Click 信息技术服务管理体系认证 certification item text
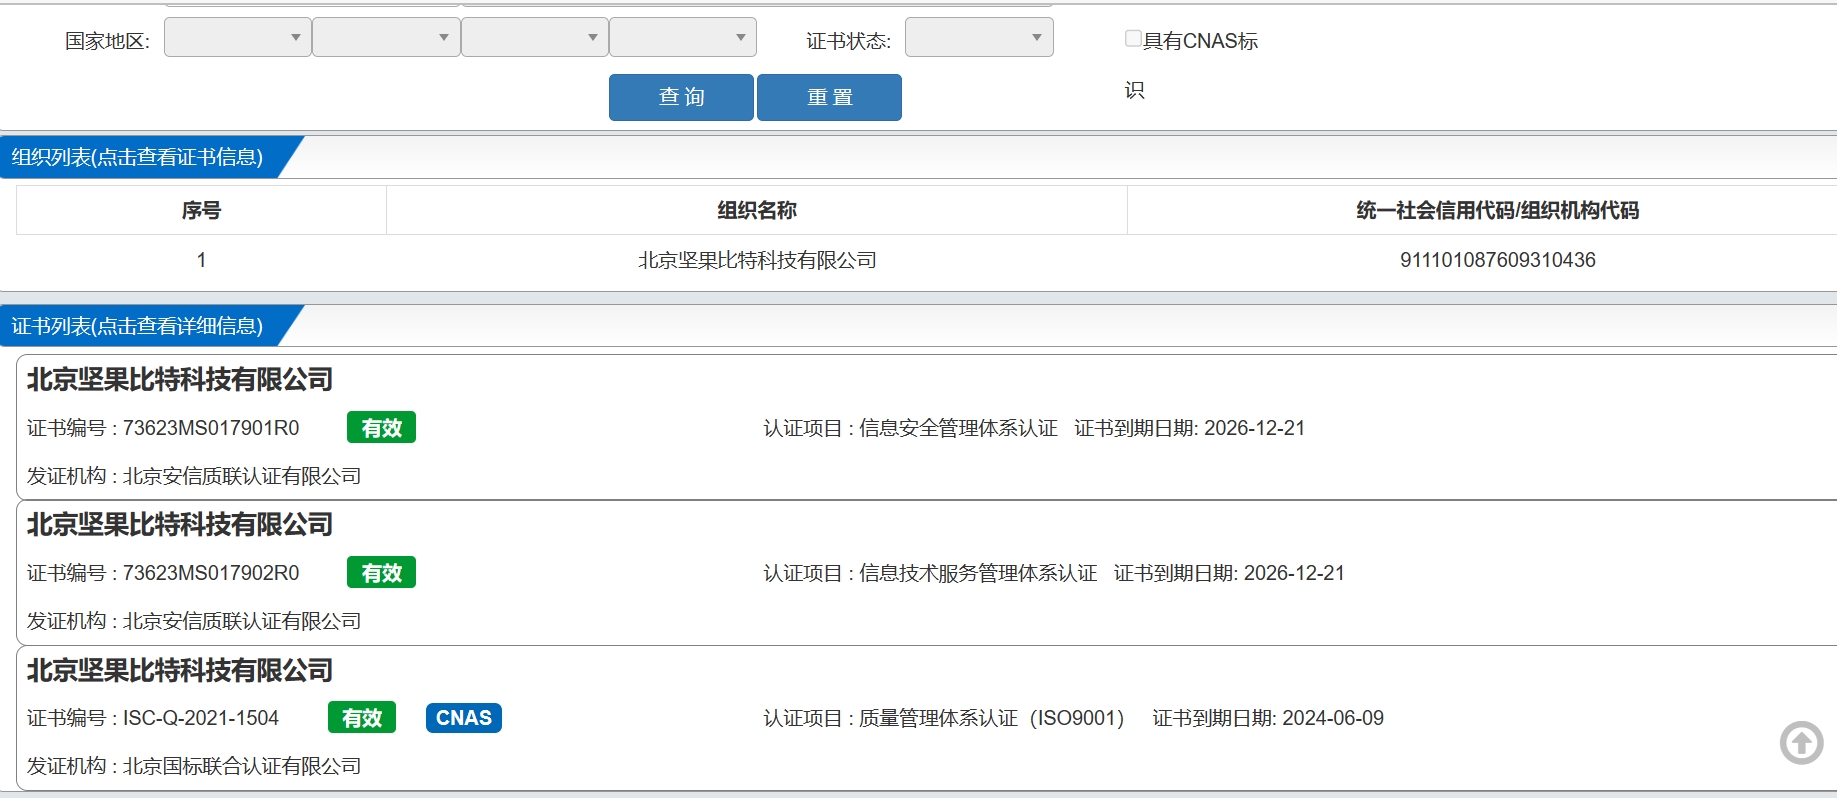This screenshot has height=798, width=1837. [x=978, y=573]
